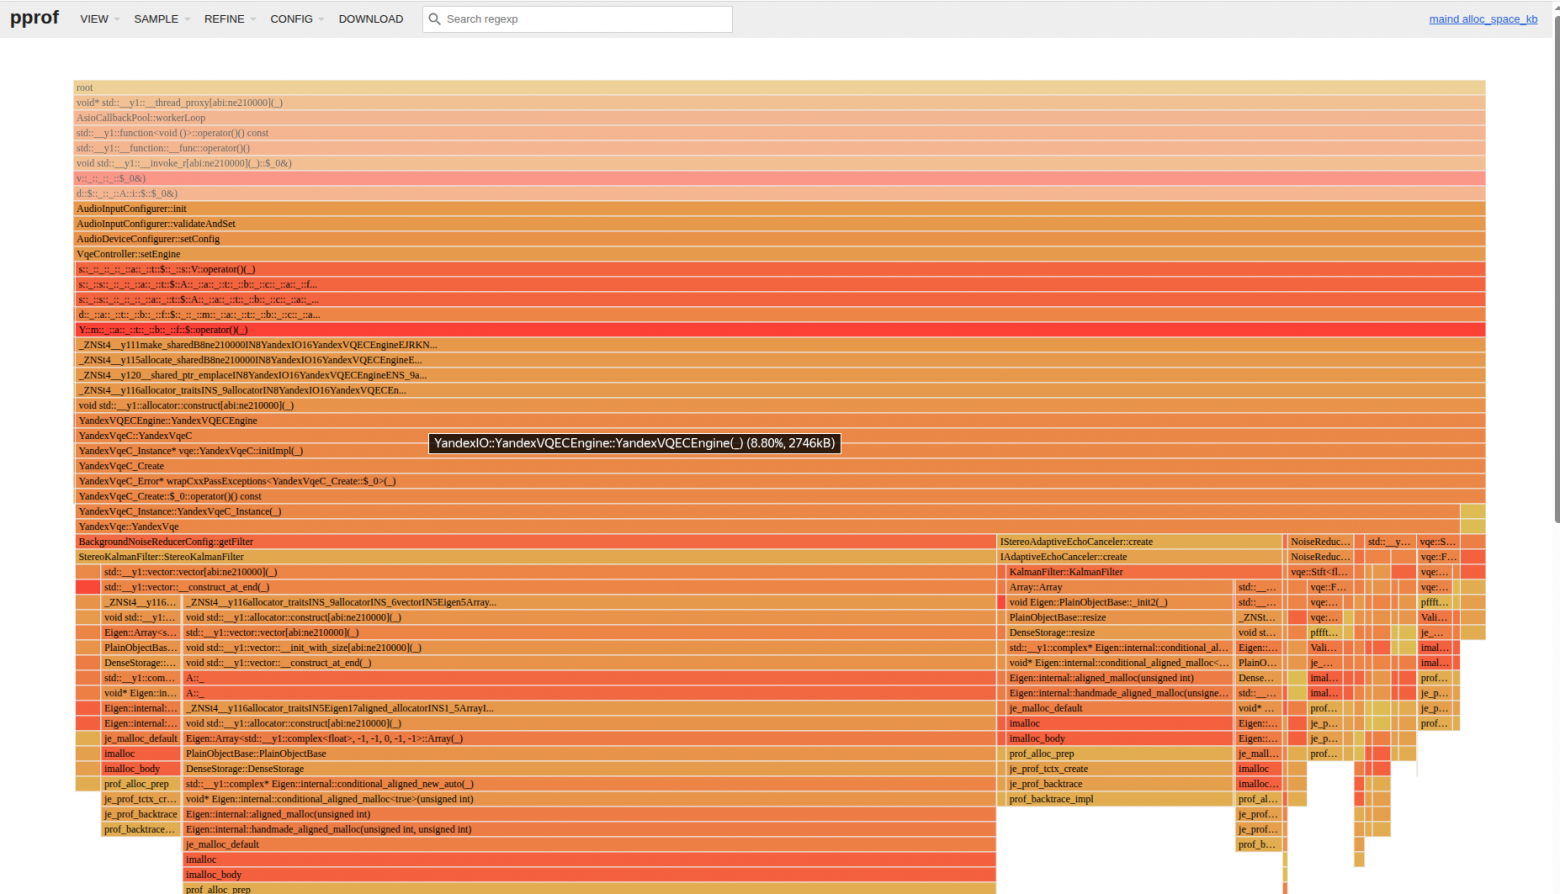Select the AudioInputConfigurer::validateAndSet frame
1560x894 pixels.
point(779,224)
